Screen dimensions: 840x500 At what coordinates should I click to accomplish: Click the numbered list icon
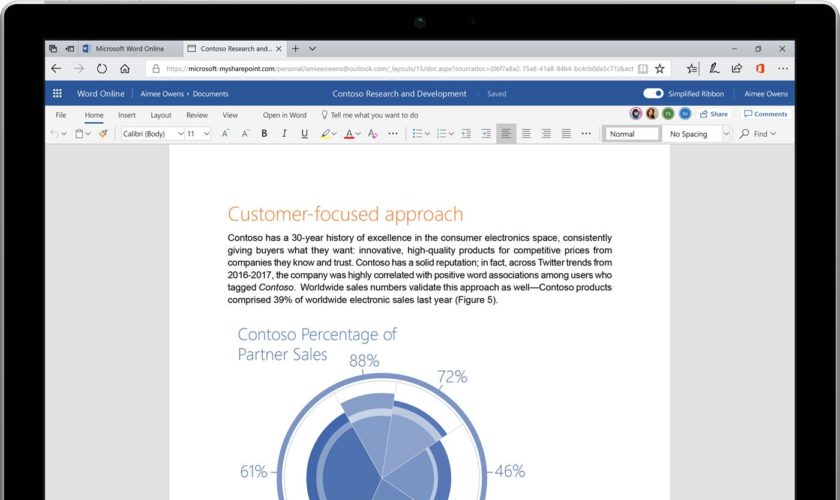(441, 134)
